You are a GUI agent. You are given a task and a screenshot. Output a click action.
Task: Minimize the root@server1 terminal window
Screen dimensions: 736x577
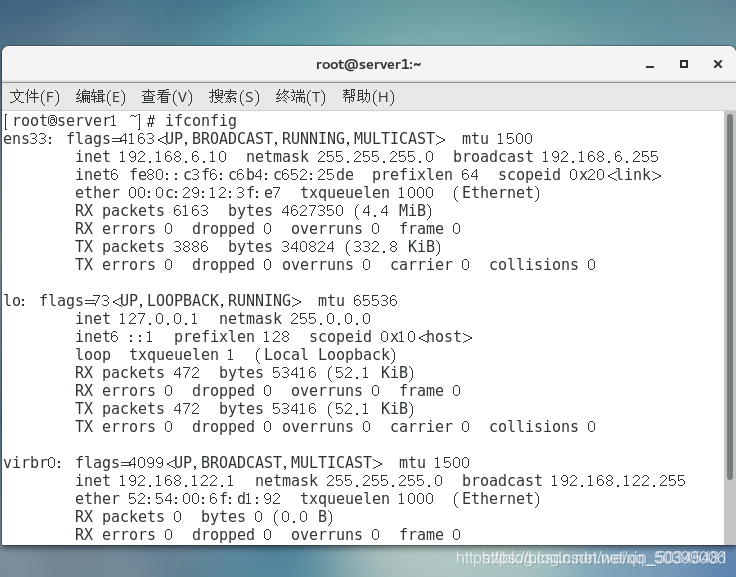click(650, 65)
